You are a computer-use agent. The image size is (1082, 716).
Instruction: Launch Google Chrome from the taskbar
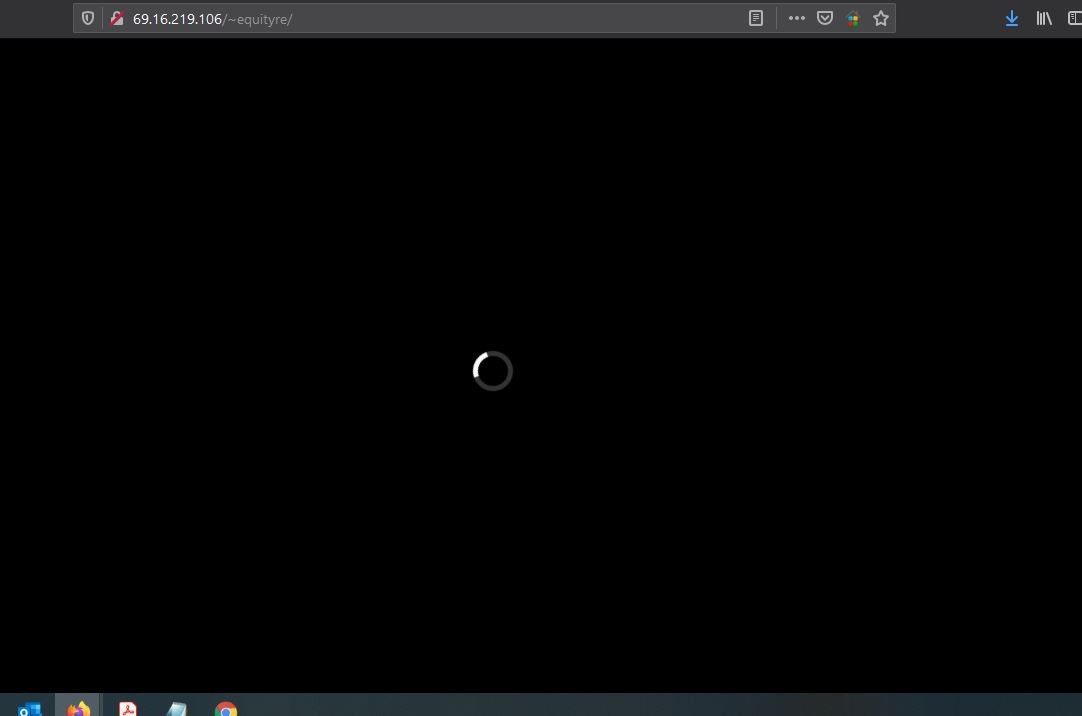tap(226, 708)
